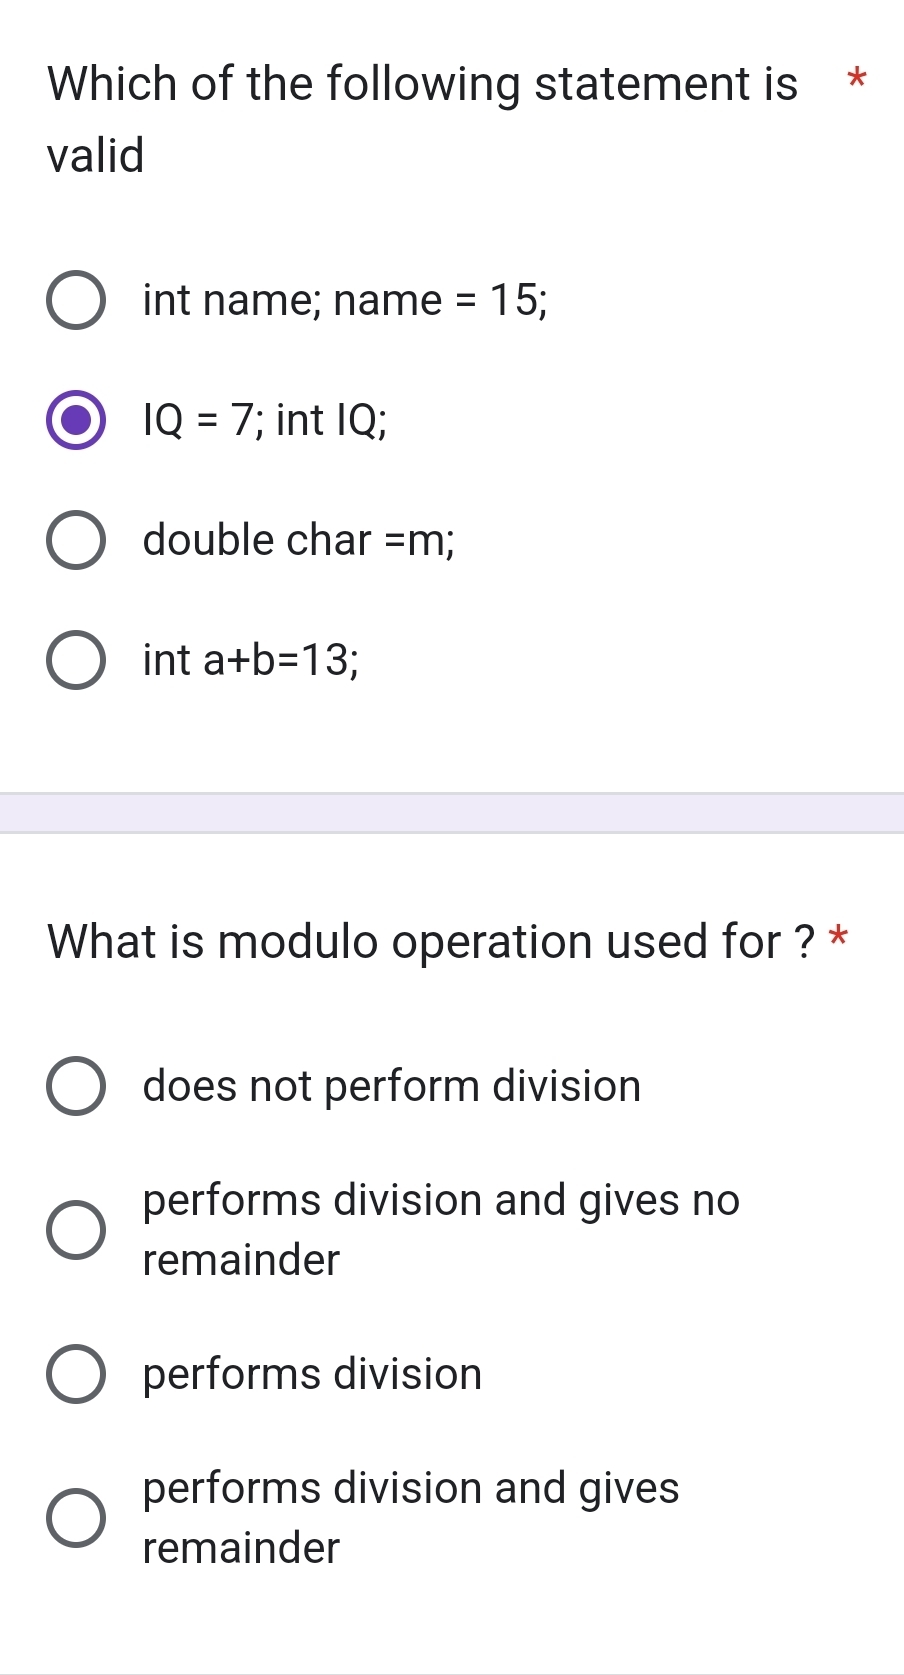Screen dimensions: 904x1675
Task: Click the label "performs division and gives remainder"
Action: tap(410, 1518)
